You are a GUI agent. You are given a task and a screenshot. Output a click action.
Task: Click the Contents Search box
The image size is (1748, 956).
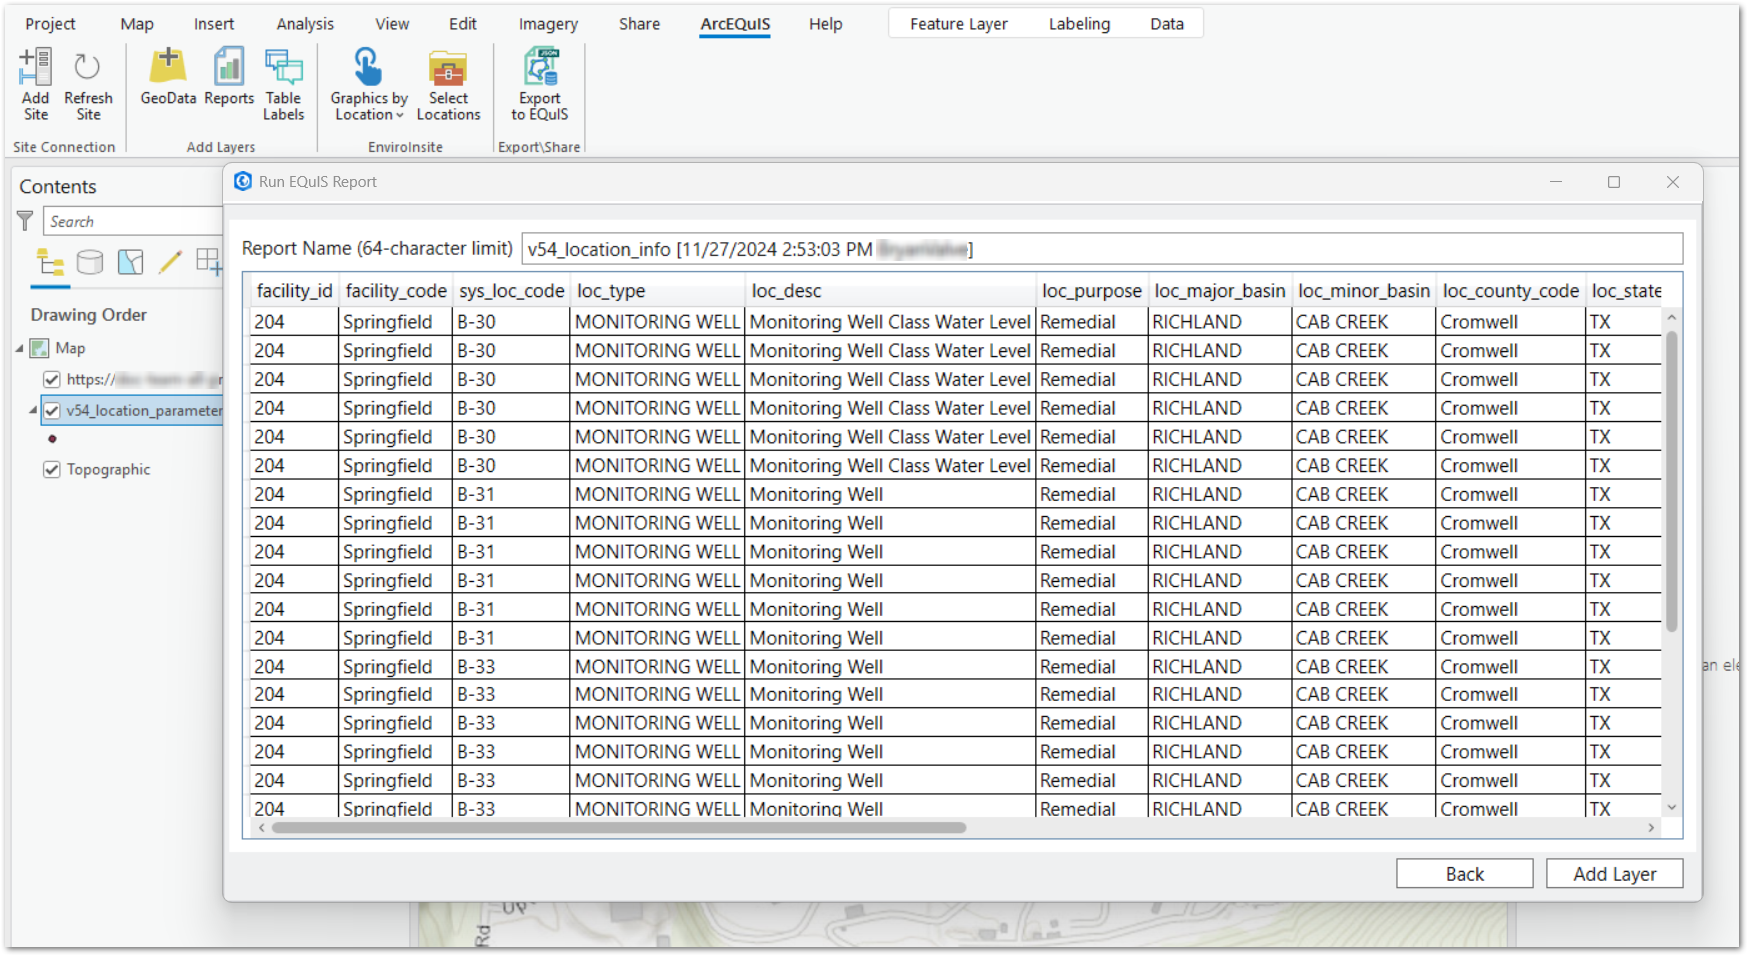133,221
